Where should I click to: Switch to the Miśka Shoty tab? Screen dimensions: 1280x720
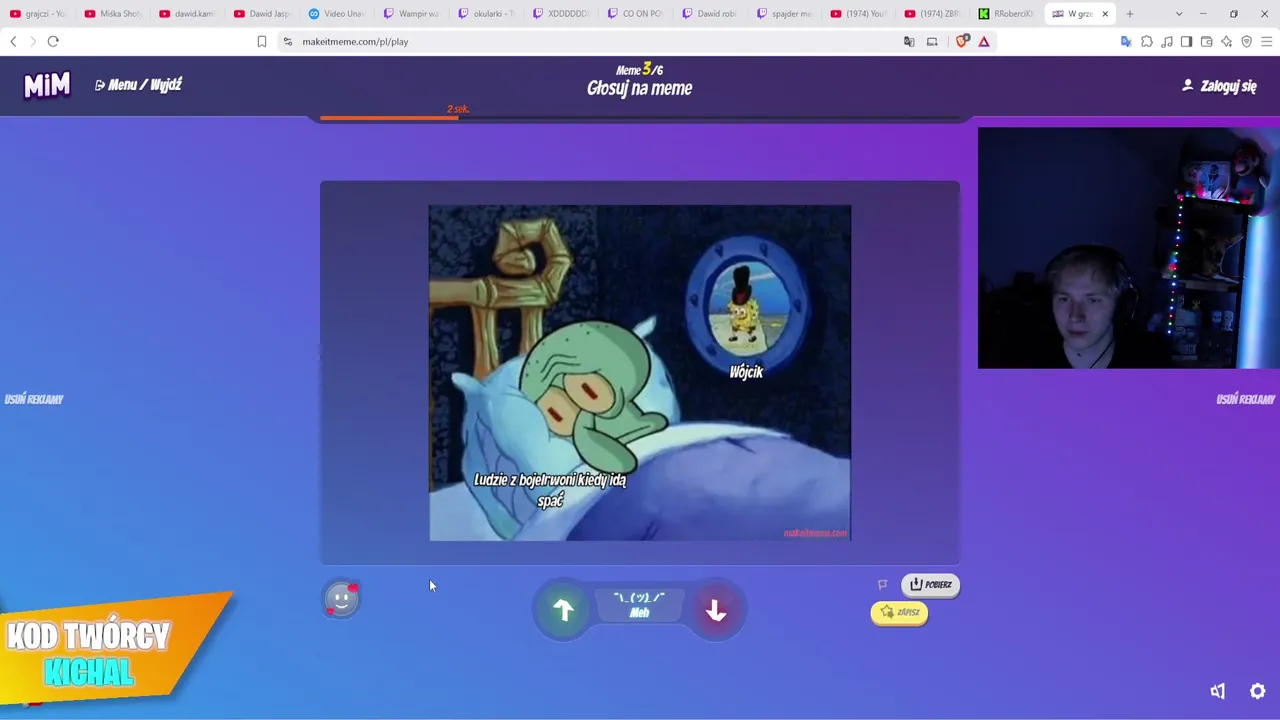(x=113, y=14)
